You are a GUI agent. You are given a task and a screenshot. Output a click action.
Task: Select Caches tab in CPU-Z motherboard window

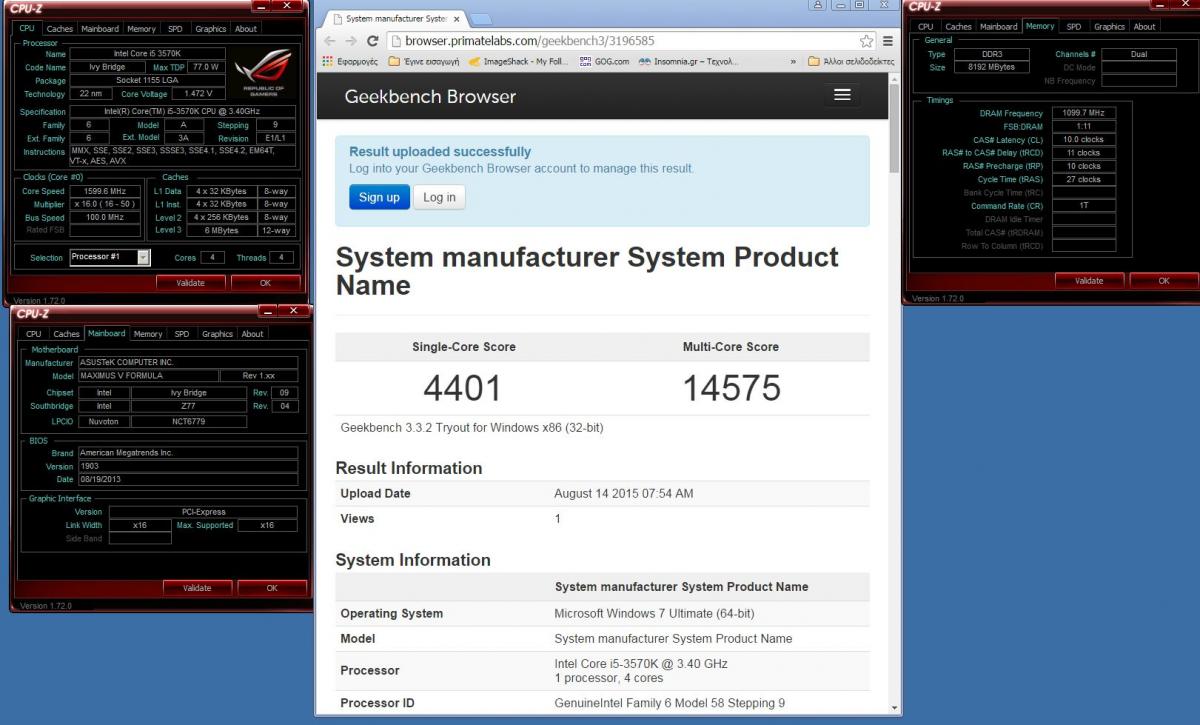tap(66, 334)
